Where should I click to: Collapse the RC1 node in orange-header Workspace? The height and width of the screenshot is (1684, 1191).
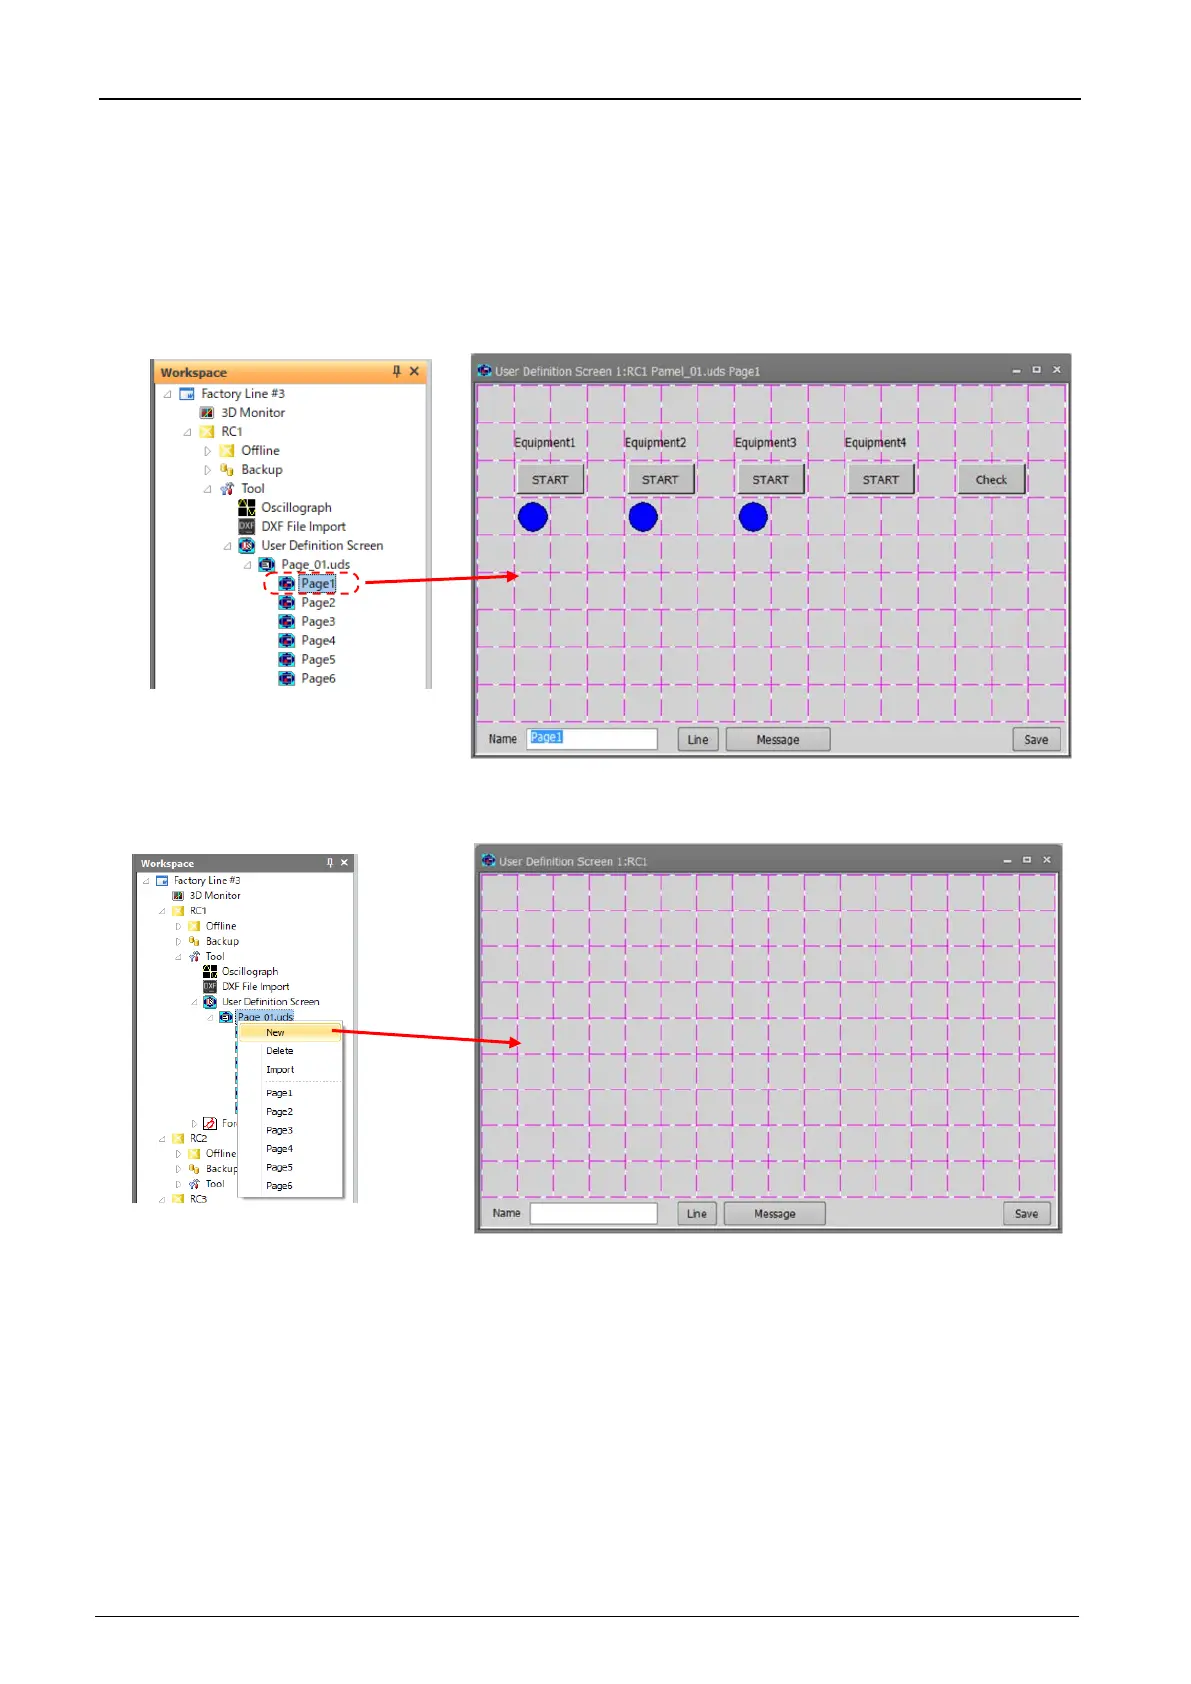(188, 432)
